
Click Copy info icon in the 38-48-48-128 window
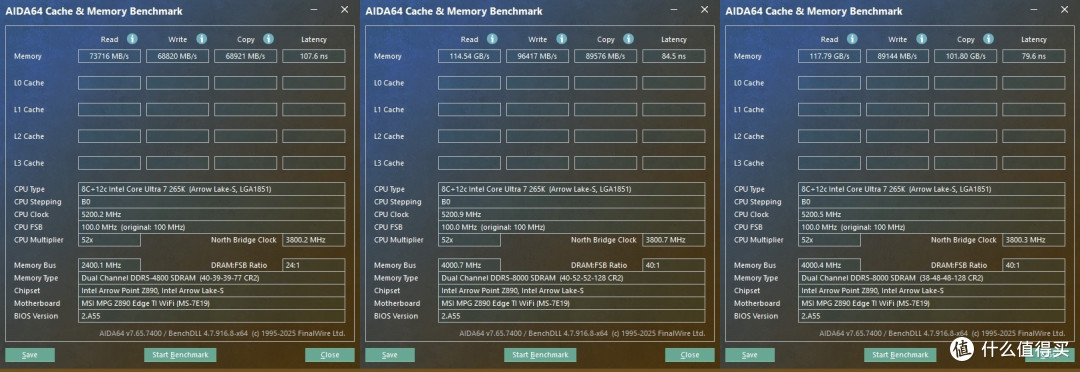(x=988, y=39)
